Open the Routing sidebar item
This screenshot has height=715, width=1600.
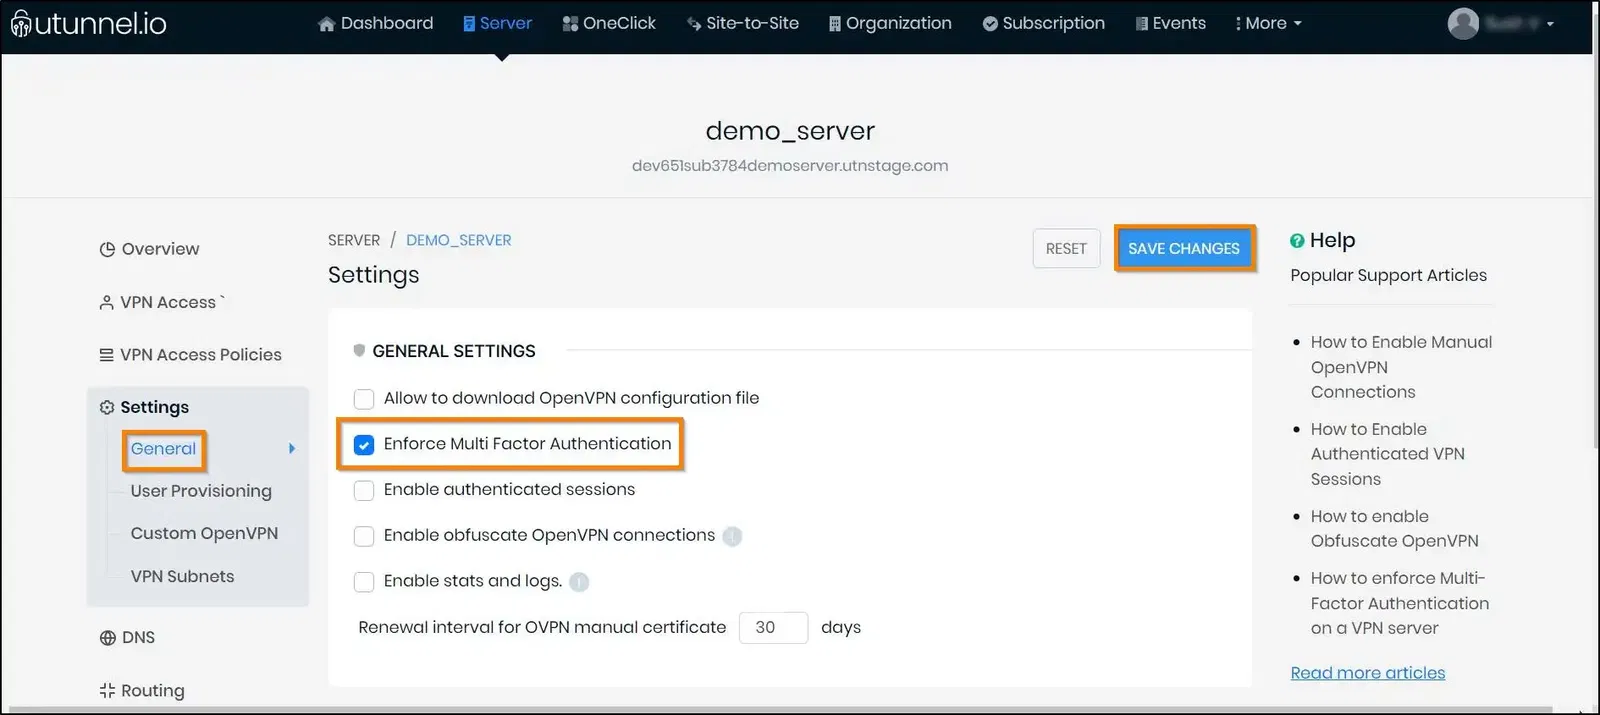click(142, 691)
